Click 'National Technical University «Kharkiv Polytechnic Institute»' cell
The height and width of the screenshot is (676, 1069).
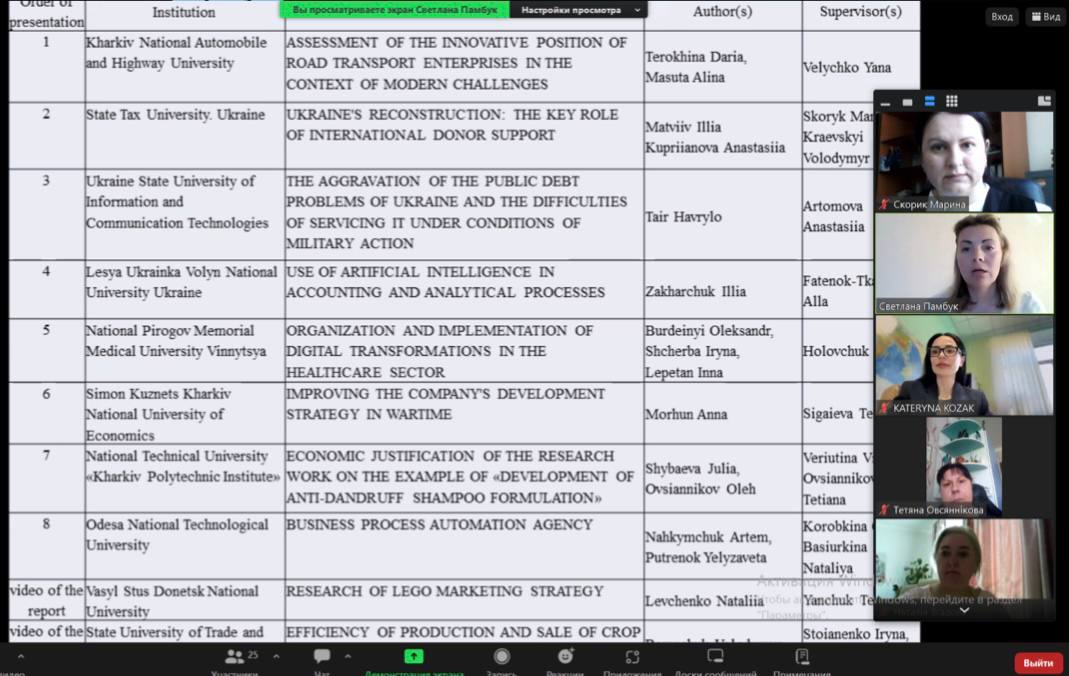(184, 478)
